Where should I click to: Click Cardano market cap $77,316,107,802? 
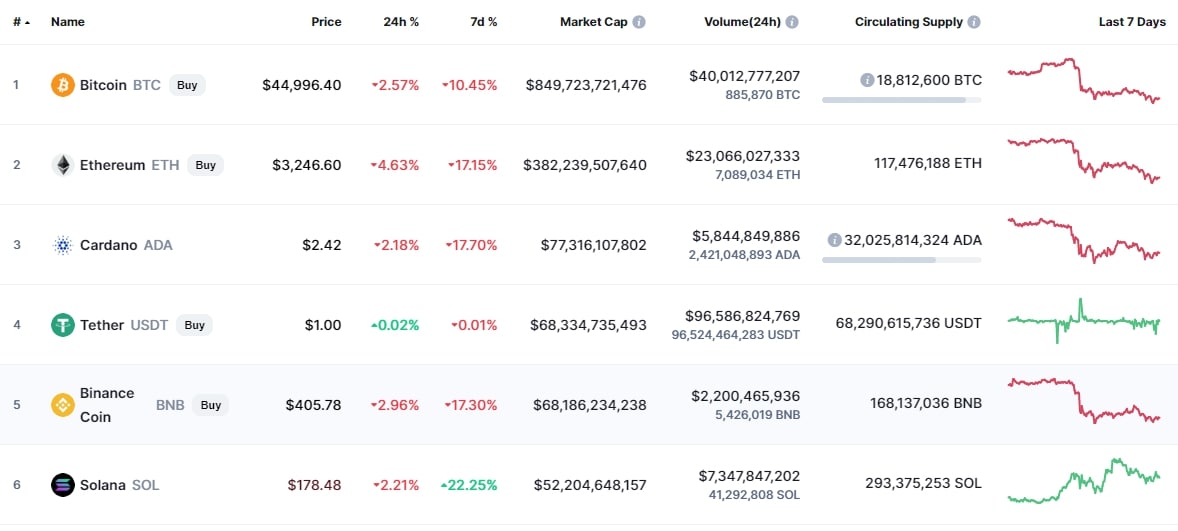point(594,245)
